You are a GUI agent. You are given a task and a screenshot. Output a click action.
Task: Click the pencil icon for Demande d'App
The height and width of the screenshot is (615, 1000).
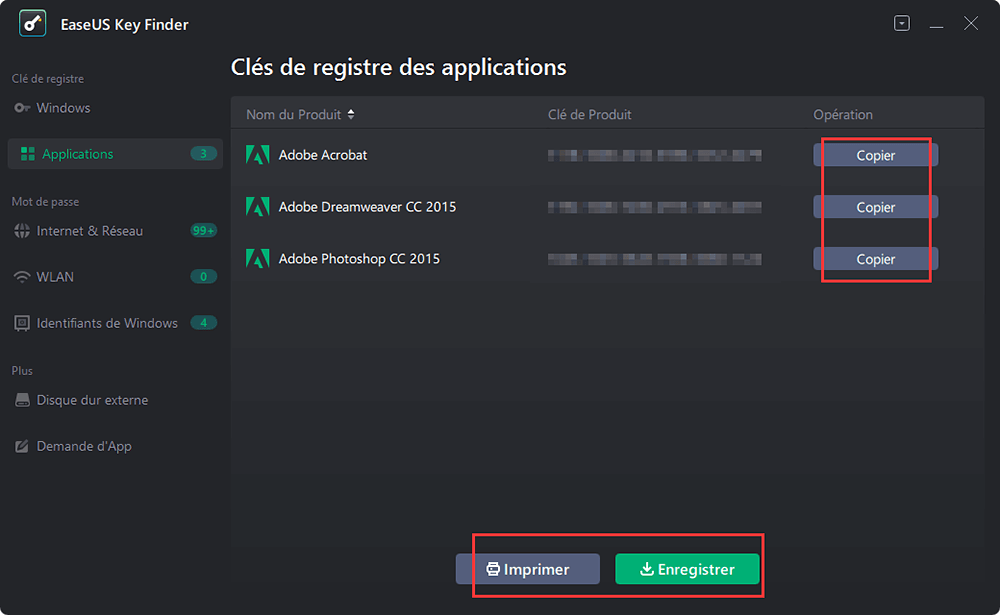22,446
